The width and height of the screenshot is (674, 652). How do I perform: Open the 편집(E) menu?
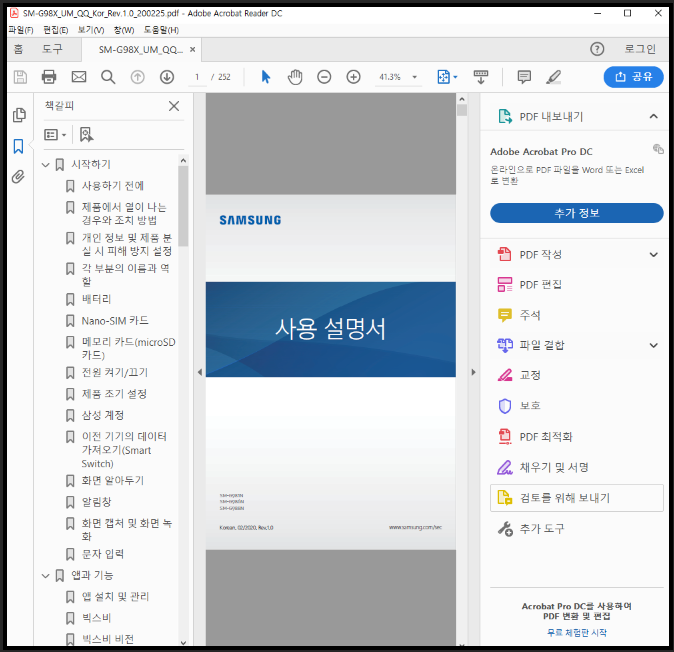click(x=55, y=30)
